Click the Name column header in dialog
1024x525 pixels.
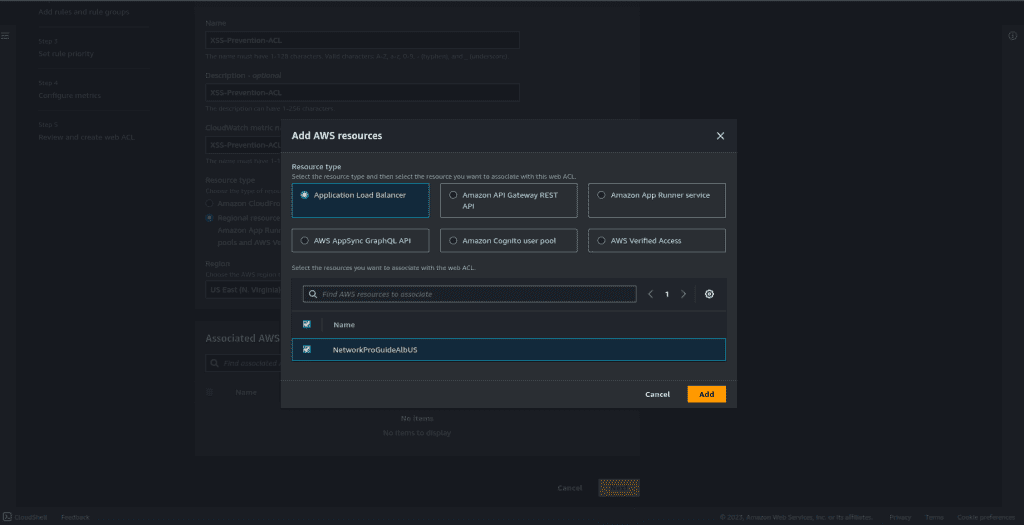[344, 325]
